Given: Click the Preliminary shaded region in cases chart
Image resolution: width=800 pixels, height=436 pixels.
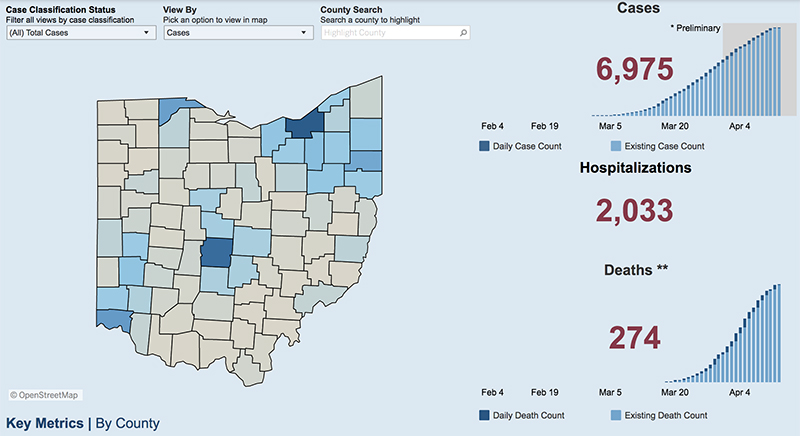Looking at the screenshot, I should point(760,69).
